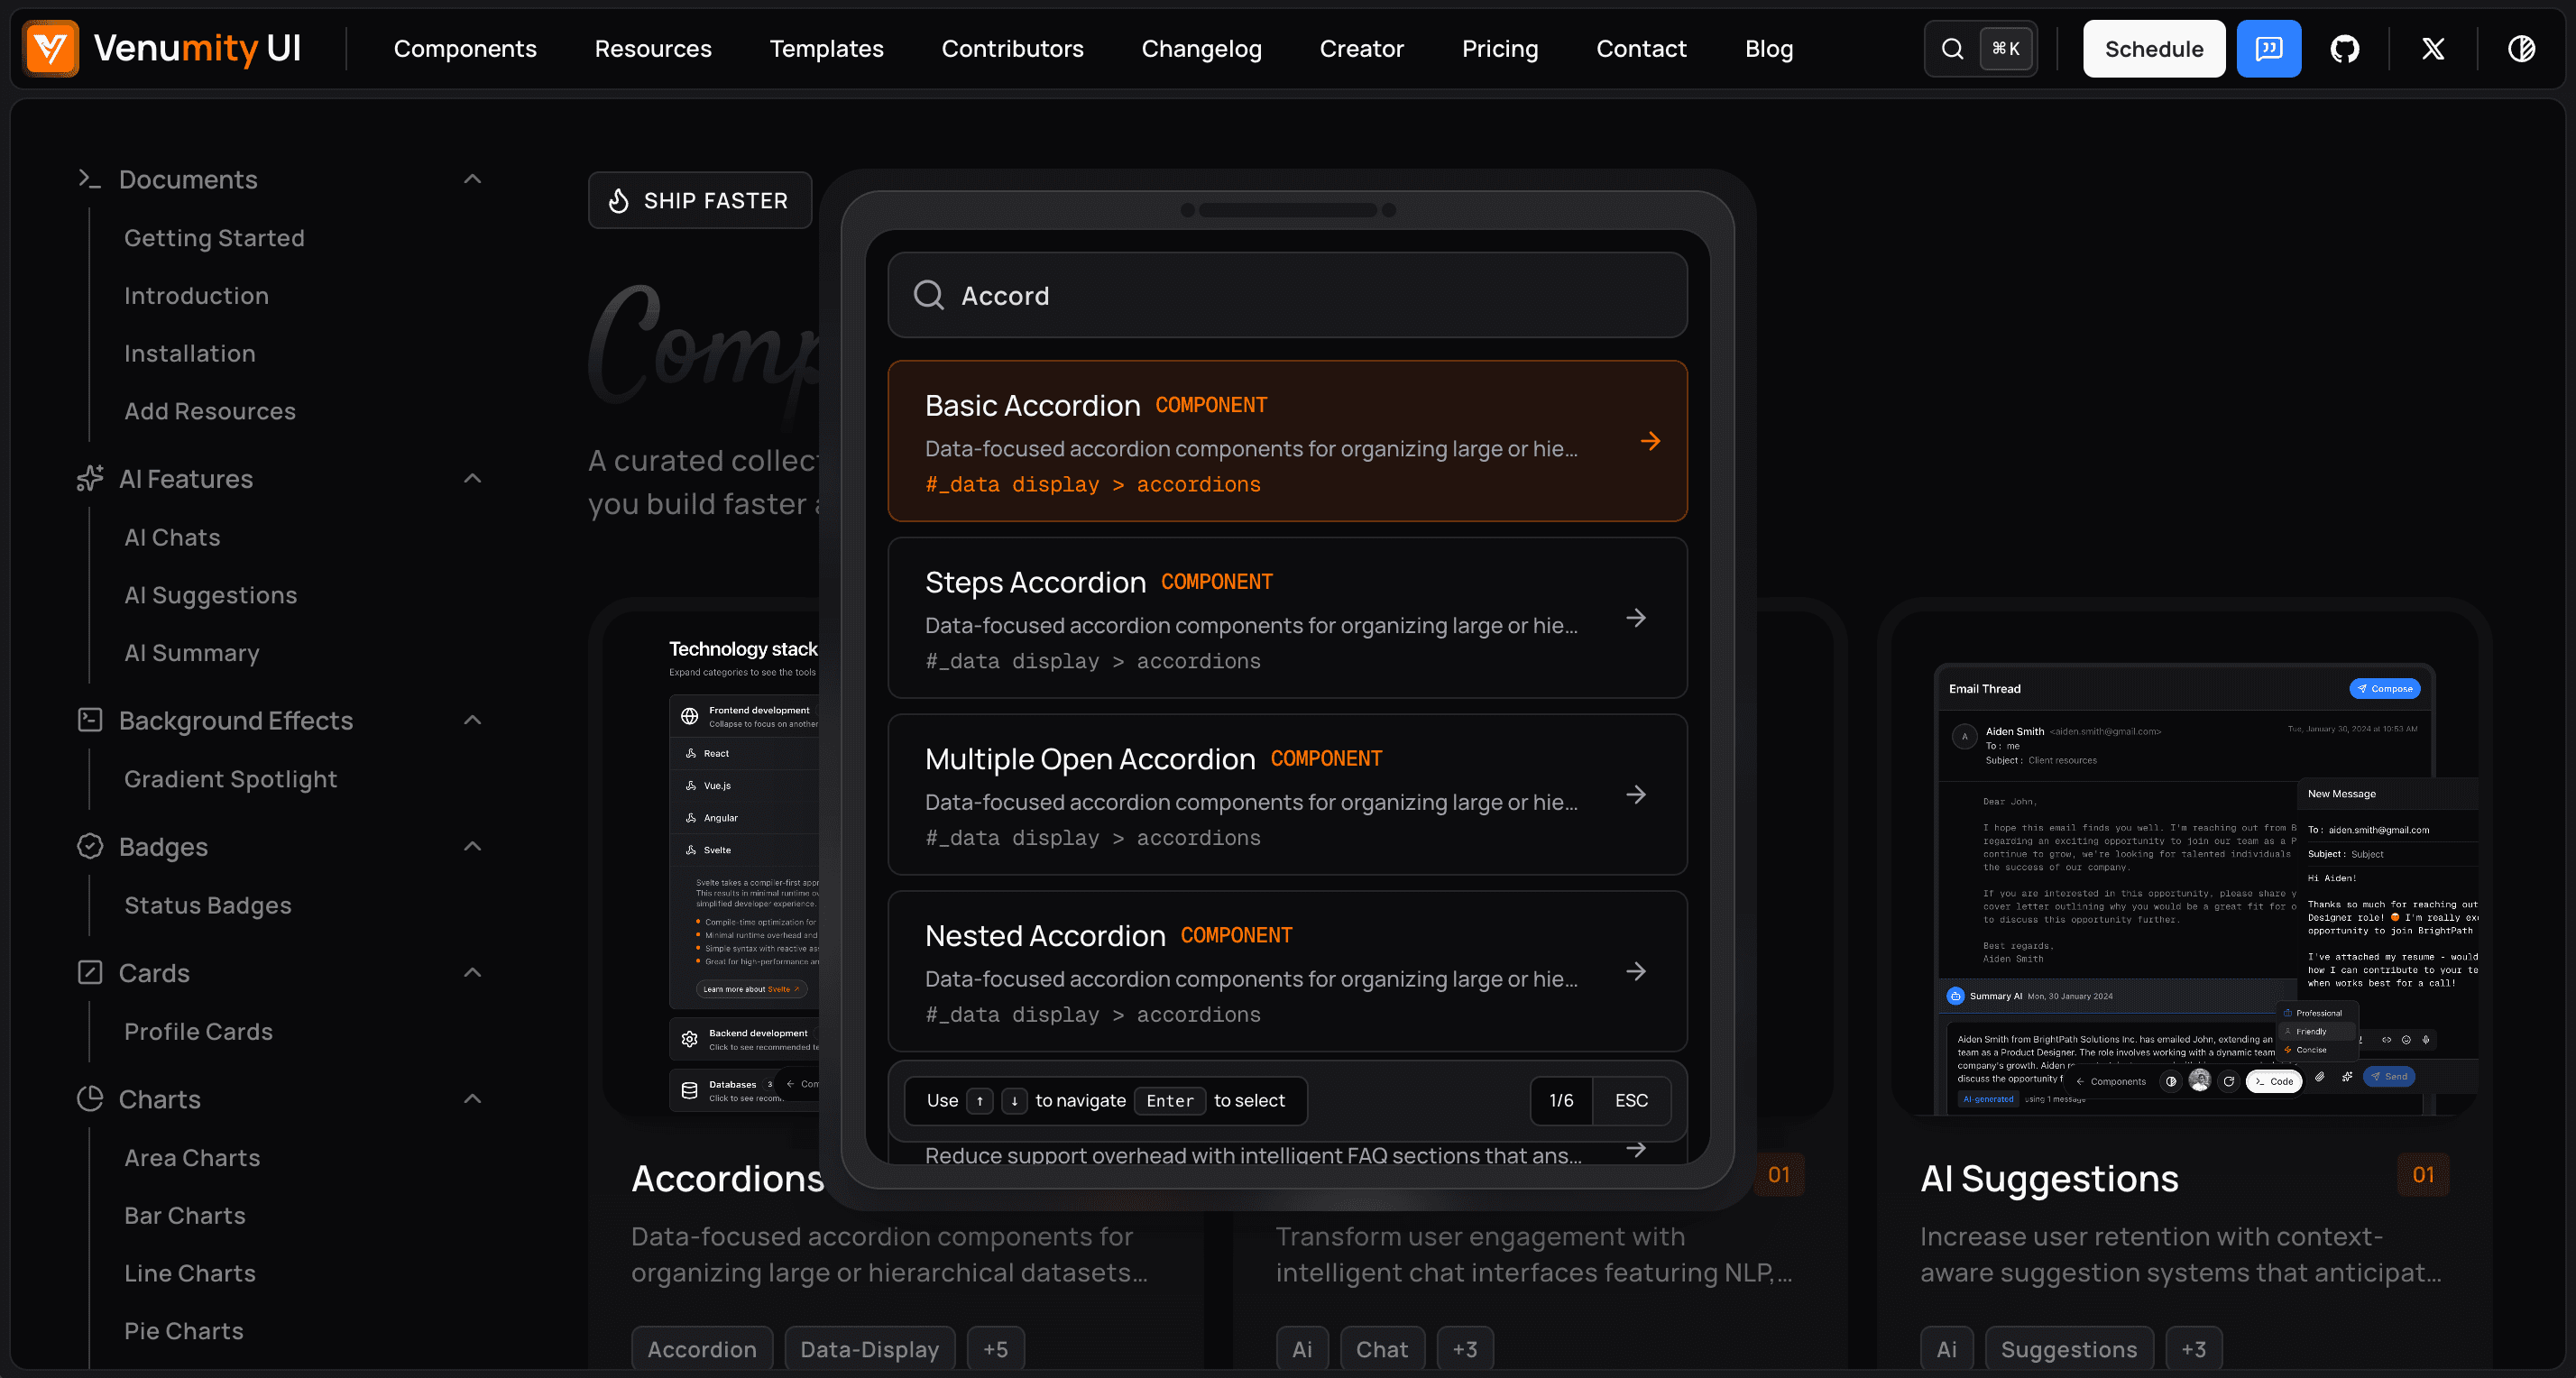Click the Badges check icon

click(90, 846)
